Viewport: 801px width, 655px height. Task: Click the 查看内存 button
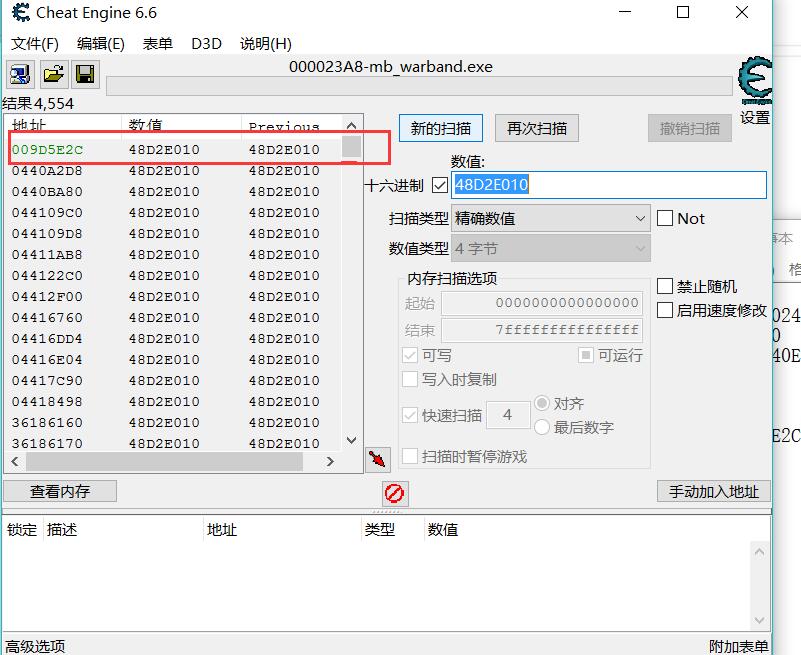point(60,492)
